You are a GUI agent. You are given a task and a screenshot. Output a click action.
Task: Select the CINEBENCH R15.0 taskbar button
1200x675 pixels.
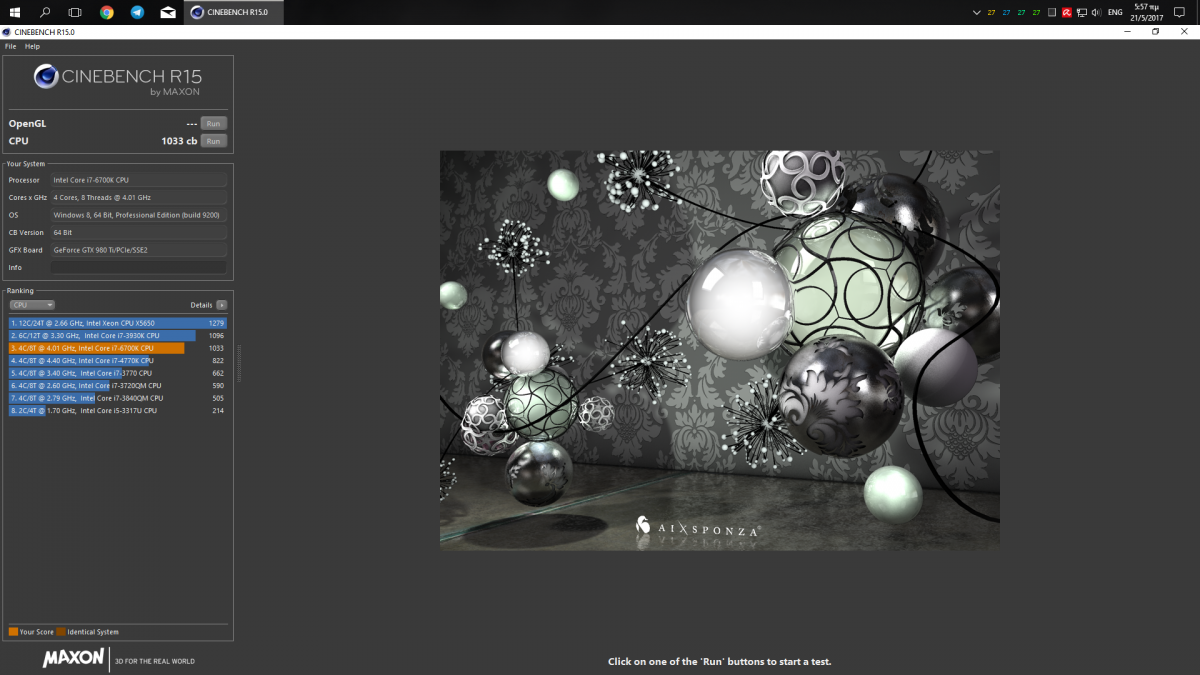(x=232, y=13)
